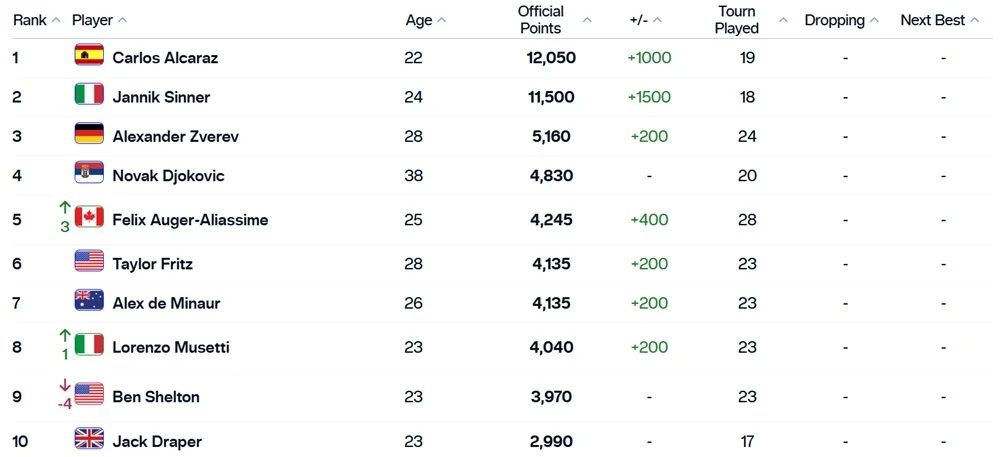Click the Spain flag beside Carlos Alcaraz
The height and width of the screenshot is (457, 1000).
coord(89,56)
